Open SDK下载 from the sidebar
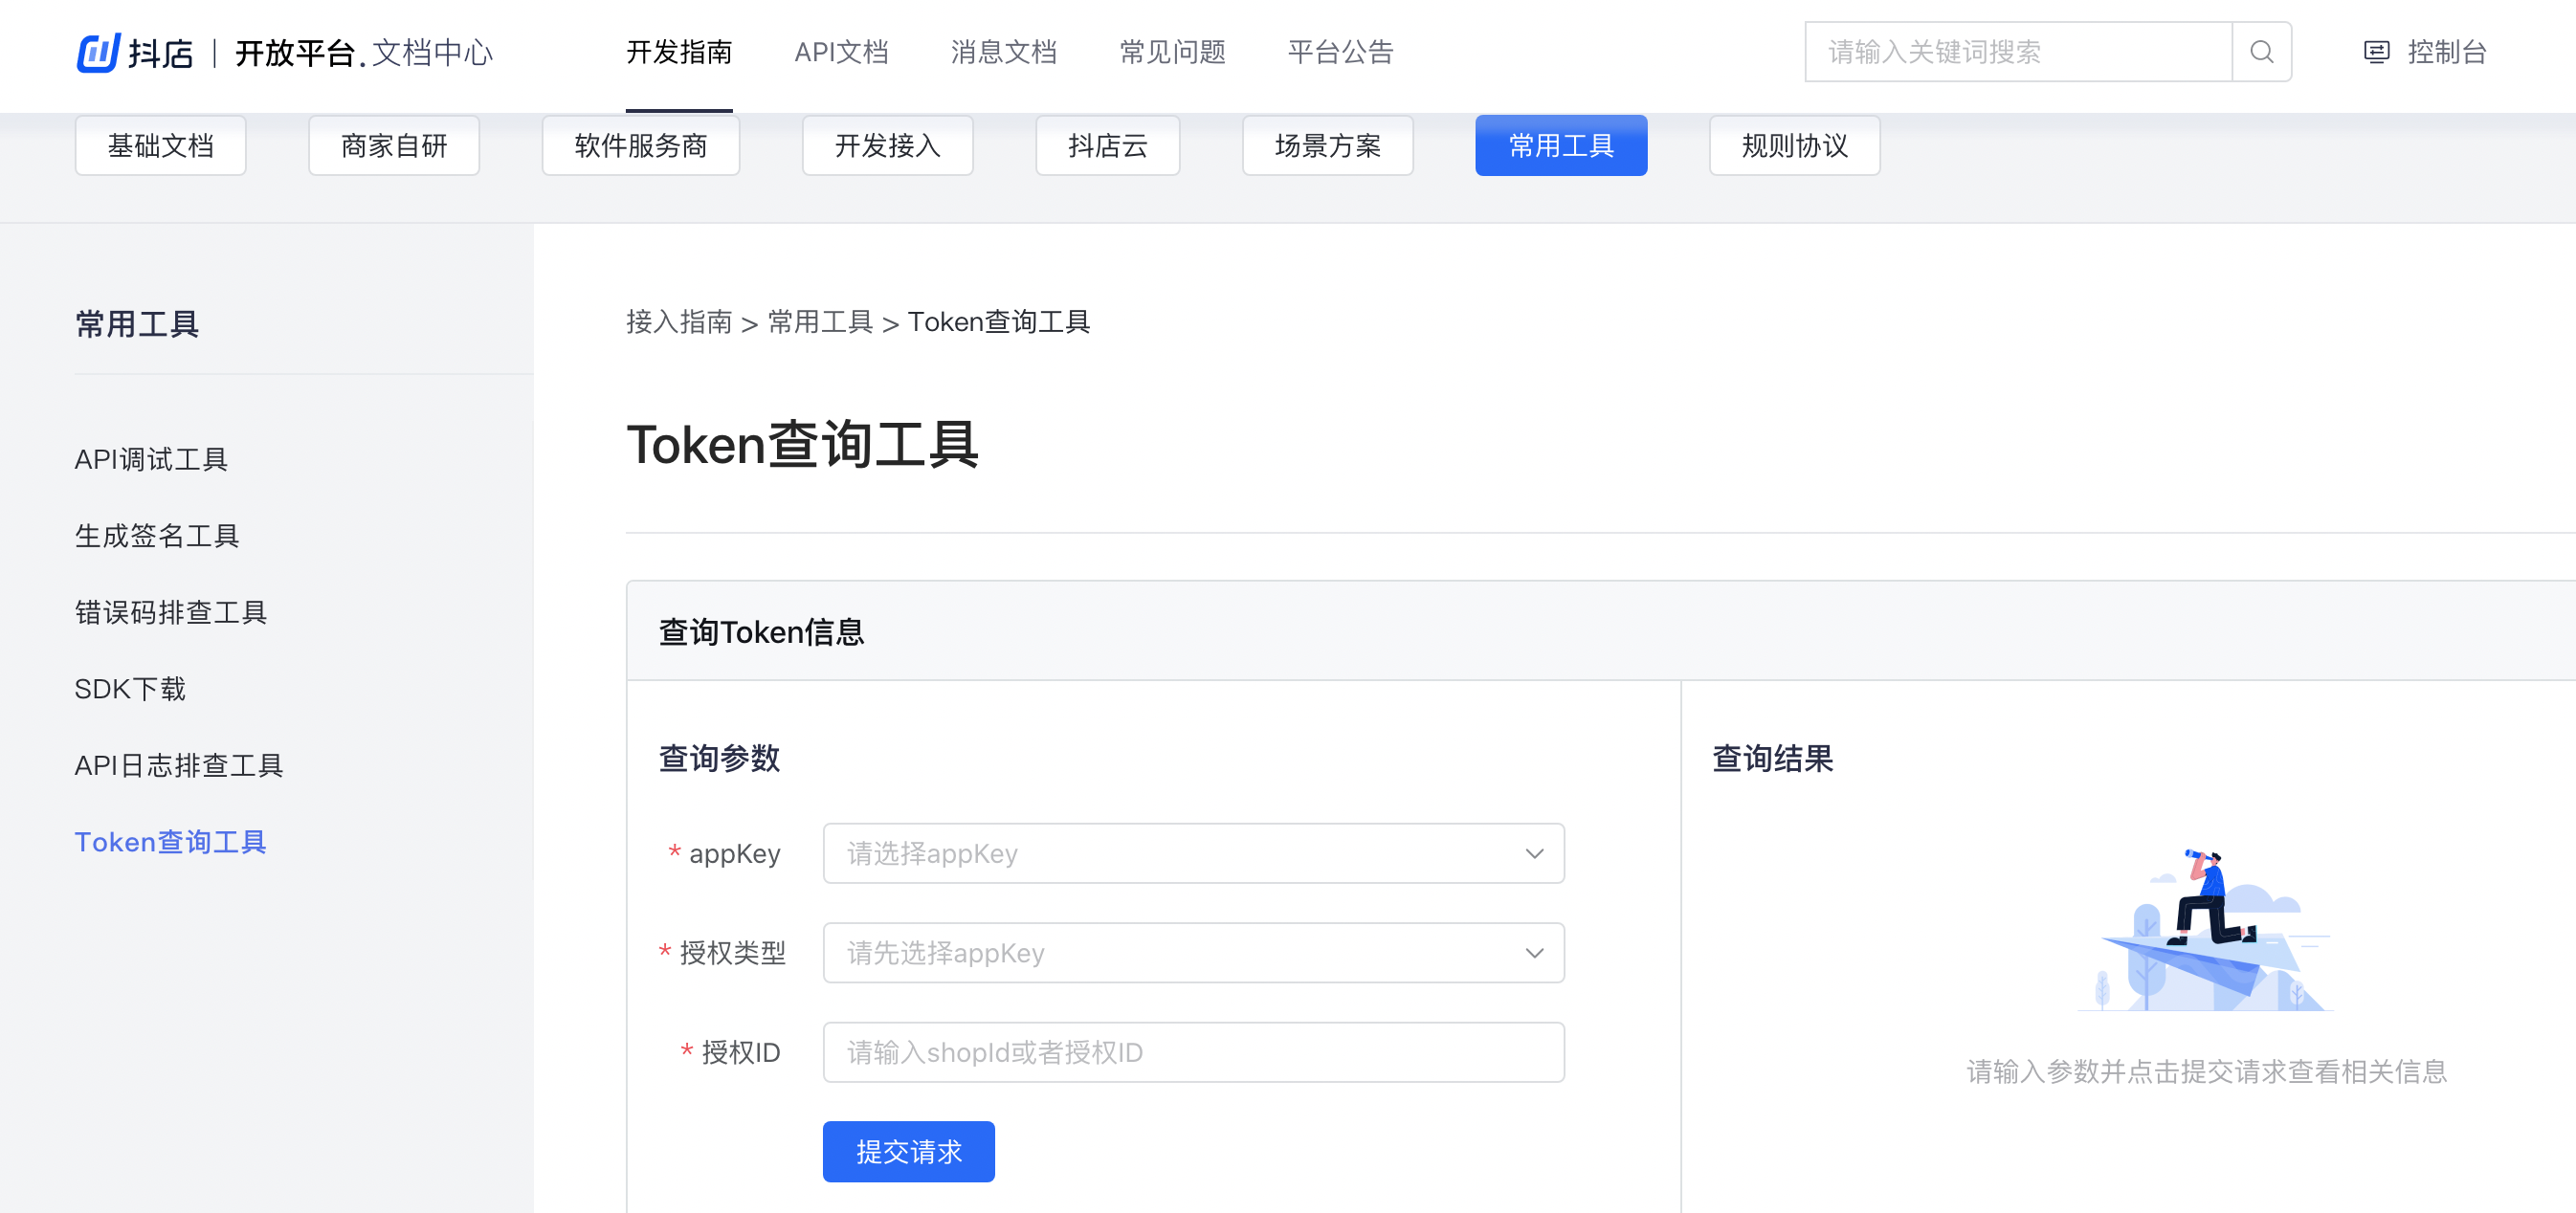Screen dimensions: 2576x1213 (x=130, y=689)
